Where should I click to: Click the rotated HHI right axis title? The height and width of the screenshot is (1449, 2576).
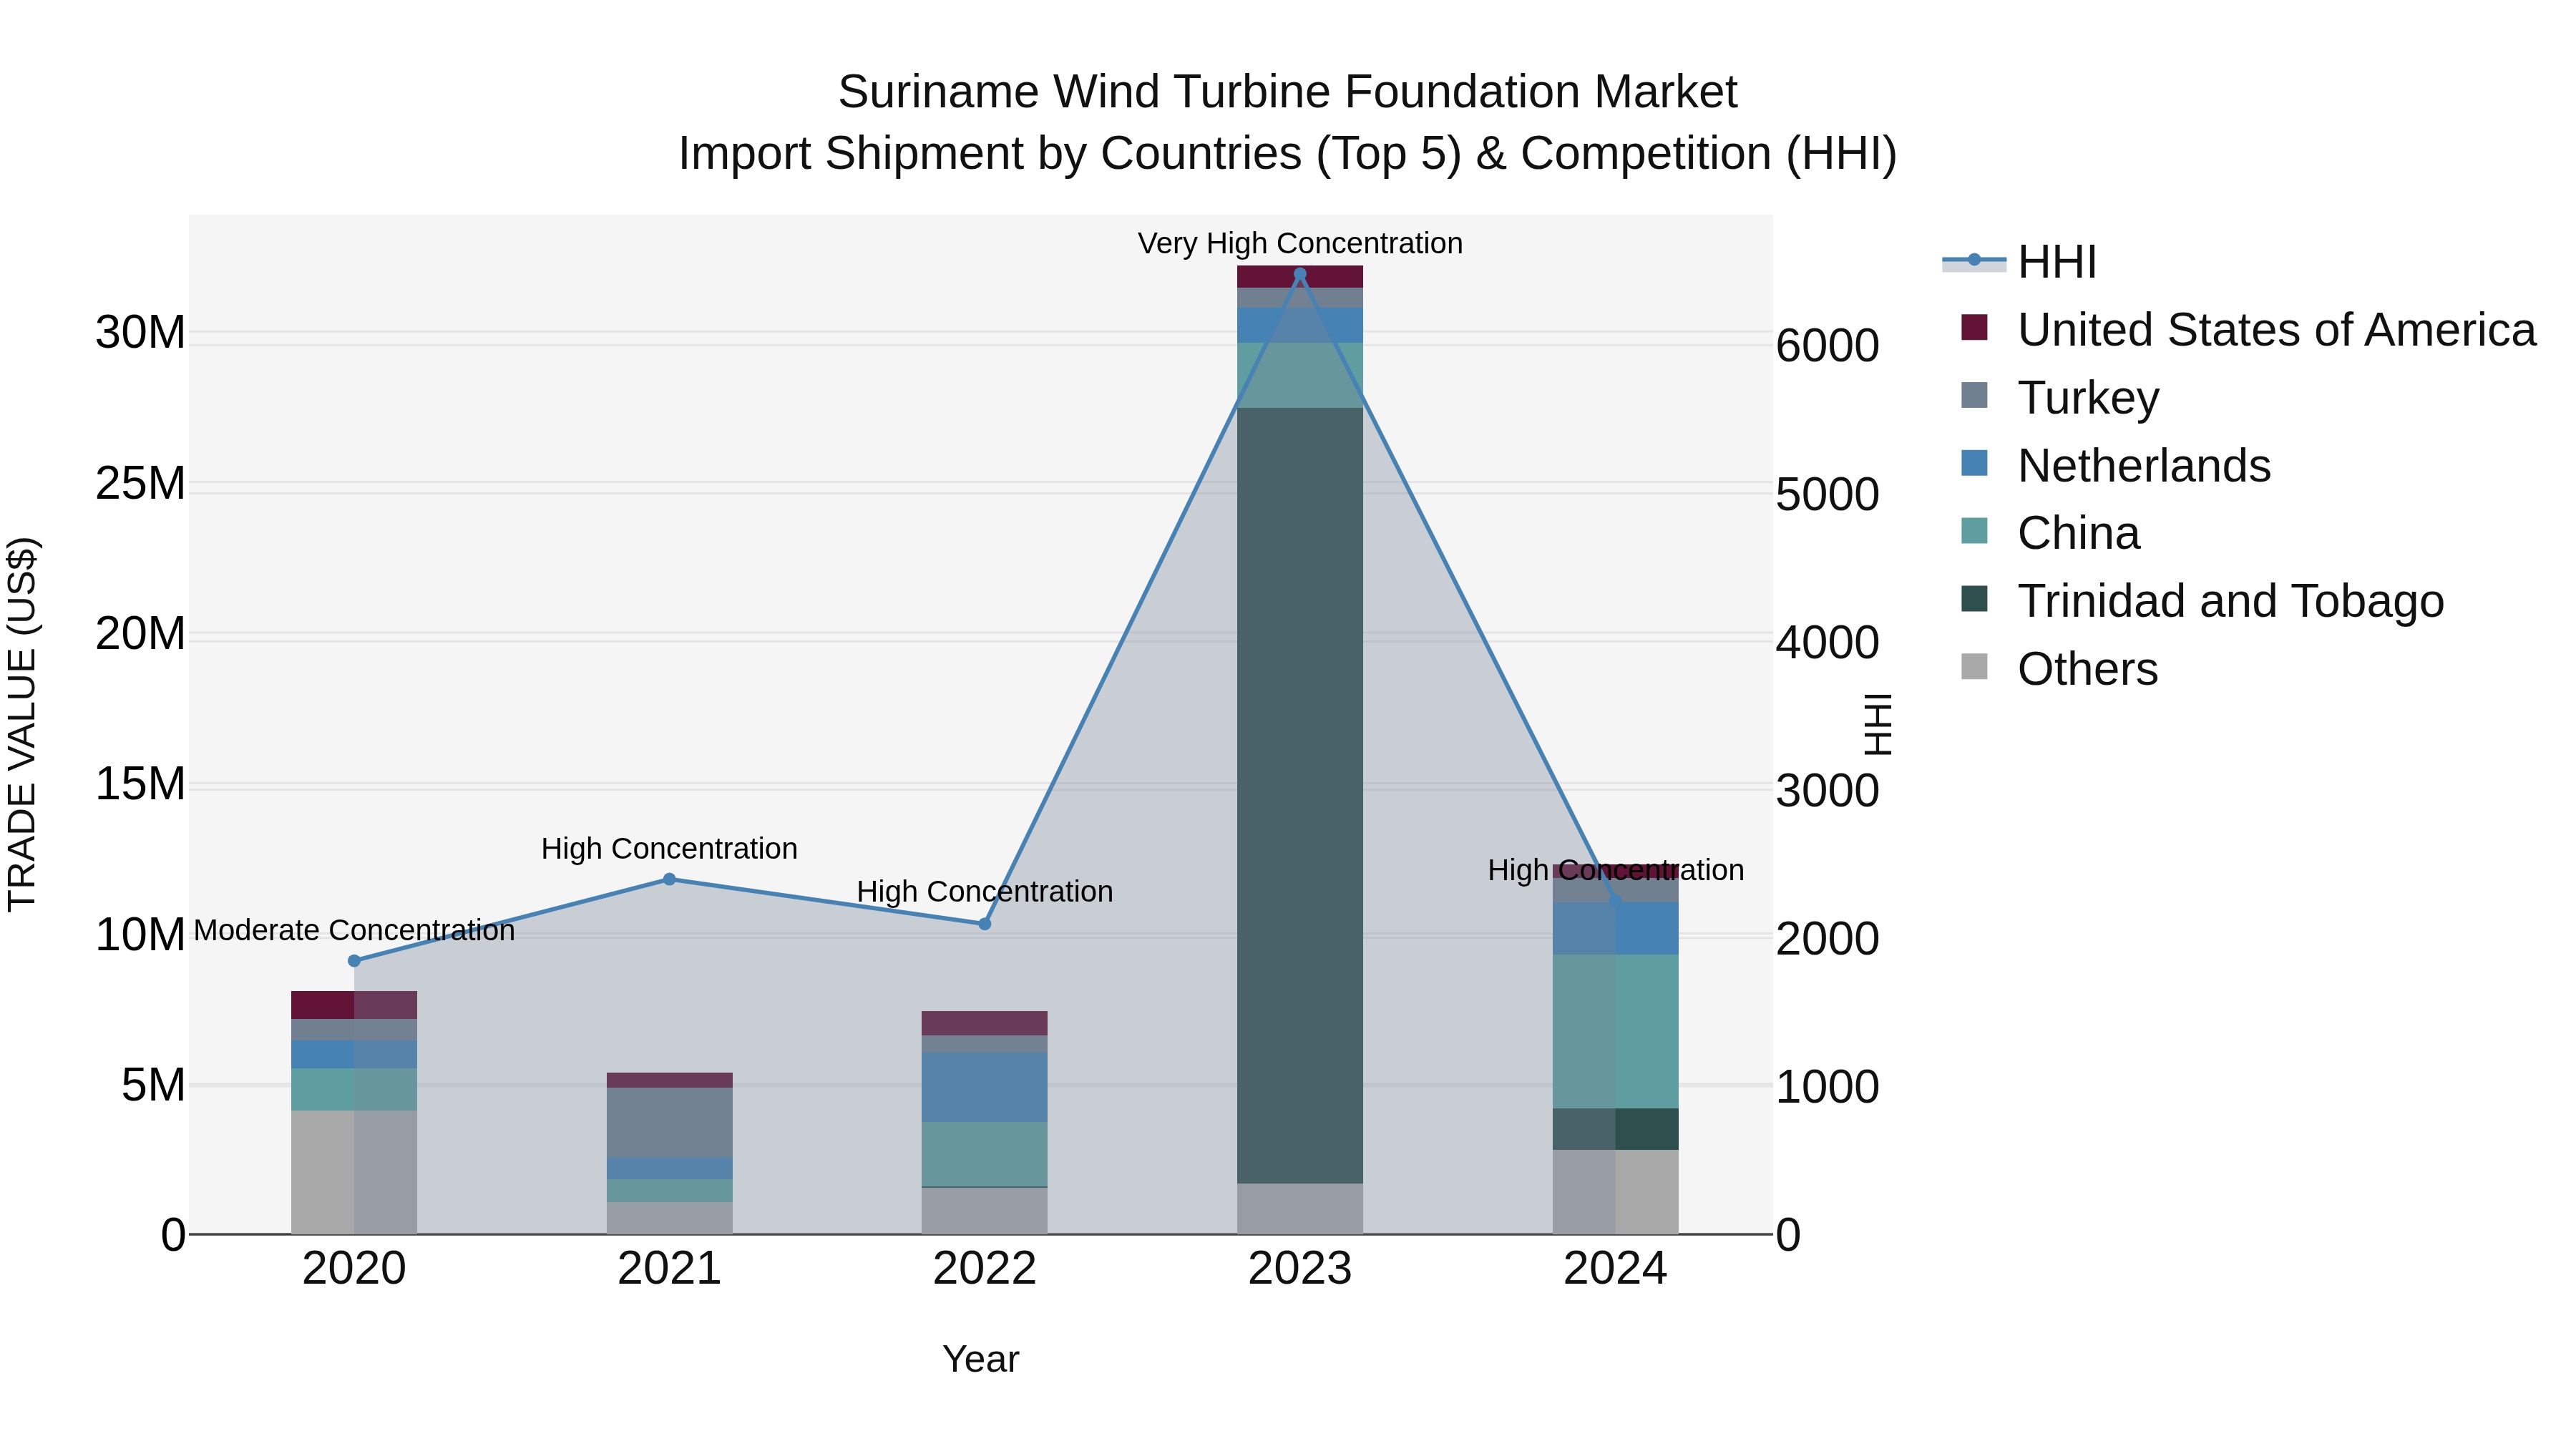tap(1878, 724)
